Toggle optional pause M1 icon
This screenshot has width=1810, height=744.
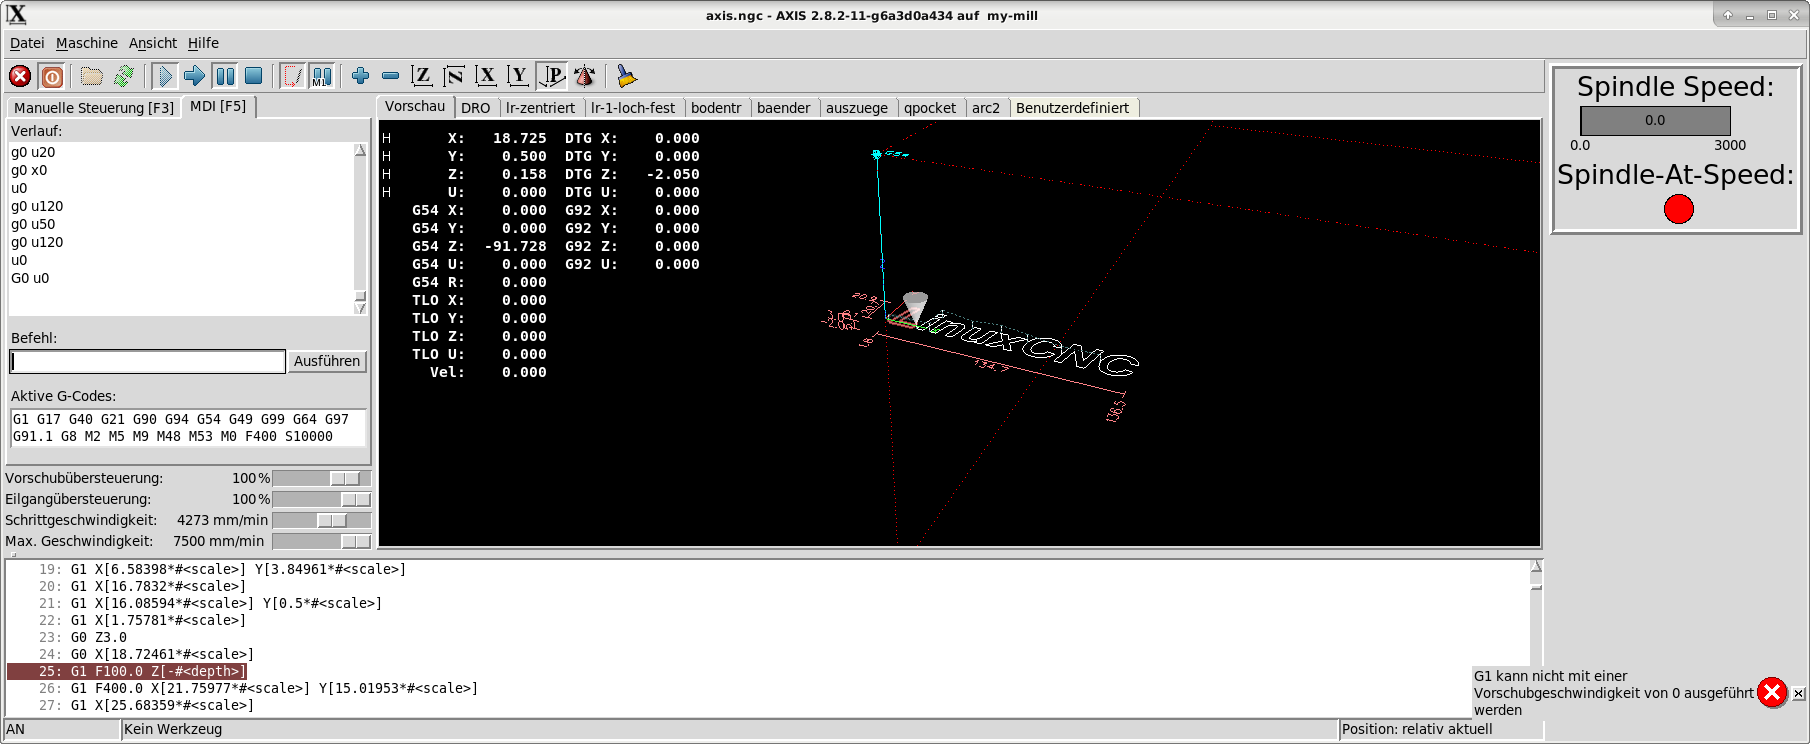click(x=322, y=76)
